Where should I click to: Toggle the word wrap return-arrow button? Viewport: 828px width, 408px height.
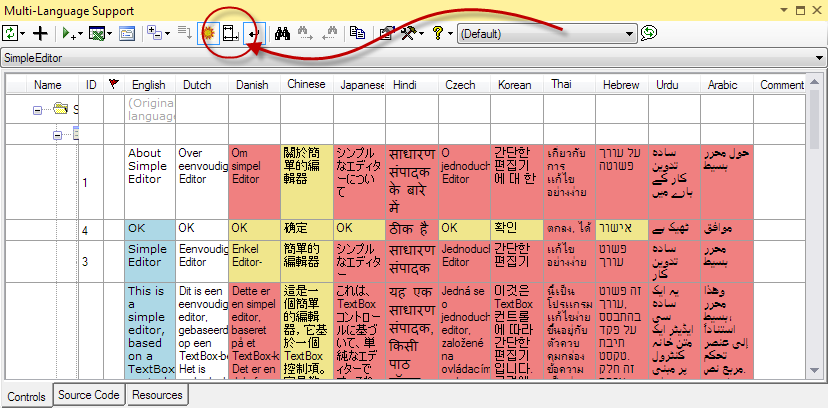point(252,33)
